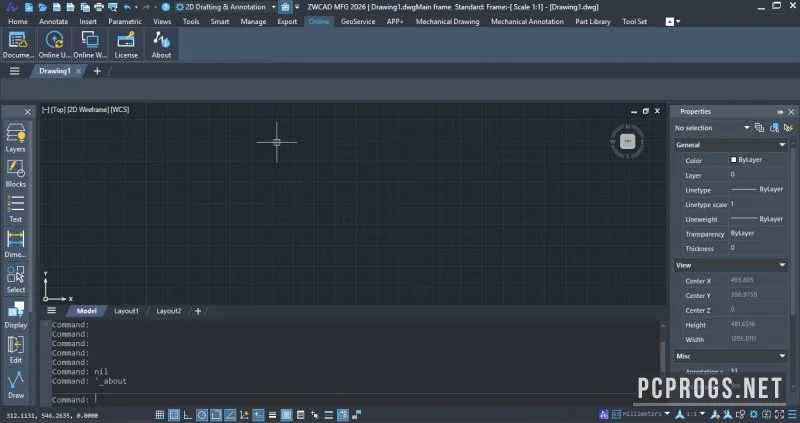Switch to the Home ribbon tab
The image size is (800, 423).
(18, 21)
